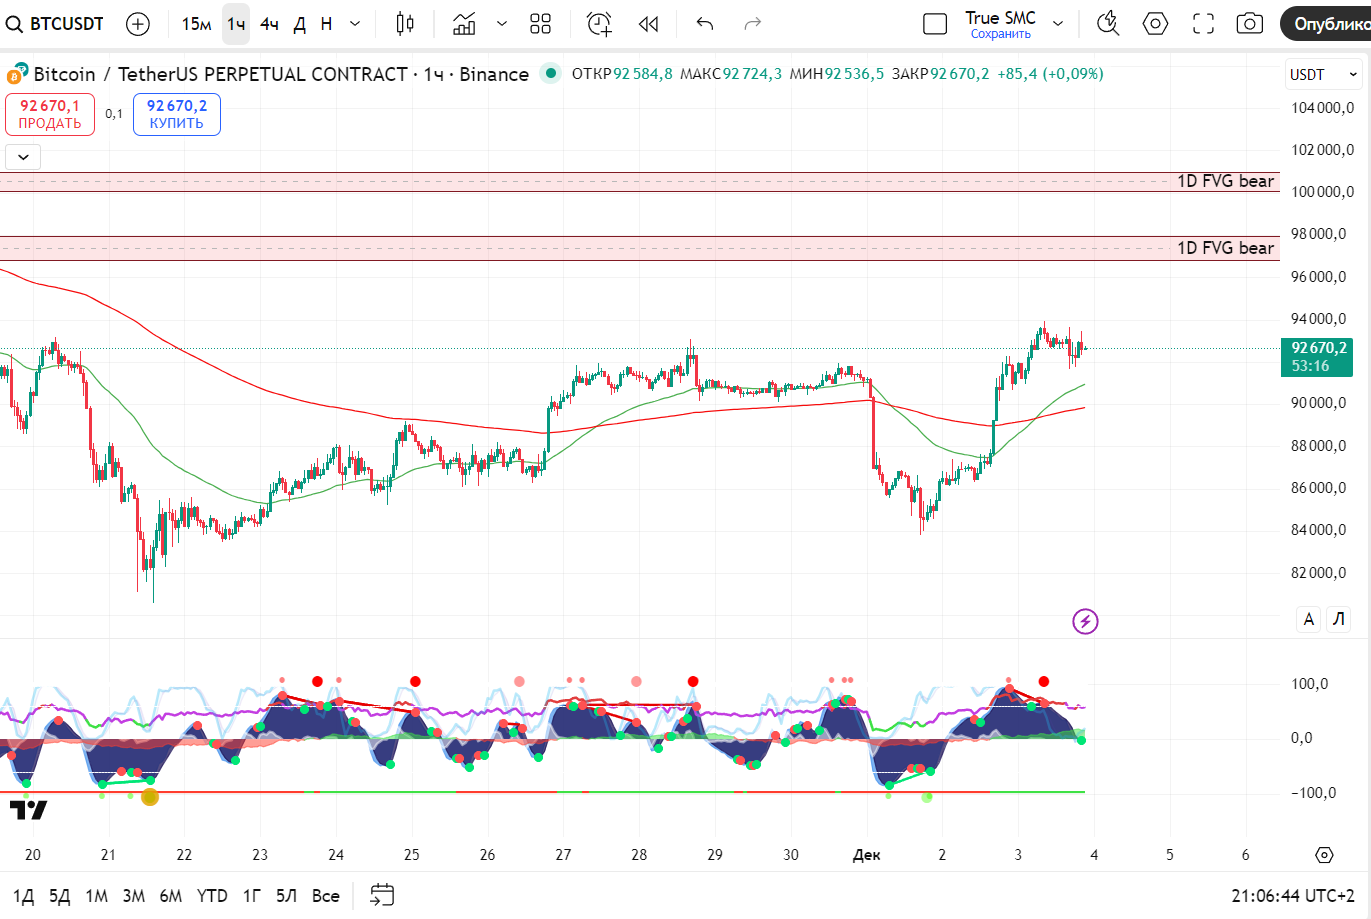Enable auto scale with the А toggle
The image size is (1371, 919).
tap(1308, 619)
